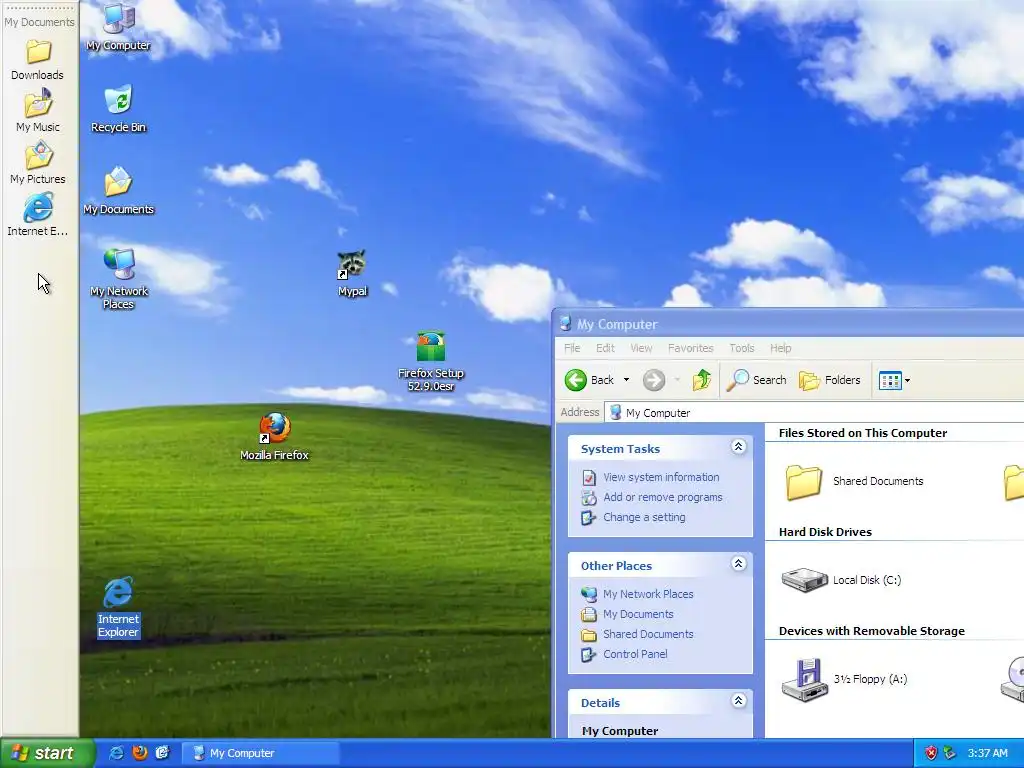Screen dimensions: 1024x768
Task: Open the Favorites menu in My Computer
Action: [691, 348]
